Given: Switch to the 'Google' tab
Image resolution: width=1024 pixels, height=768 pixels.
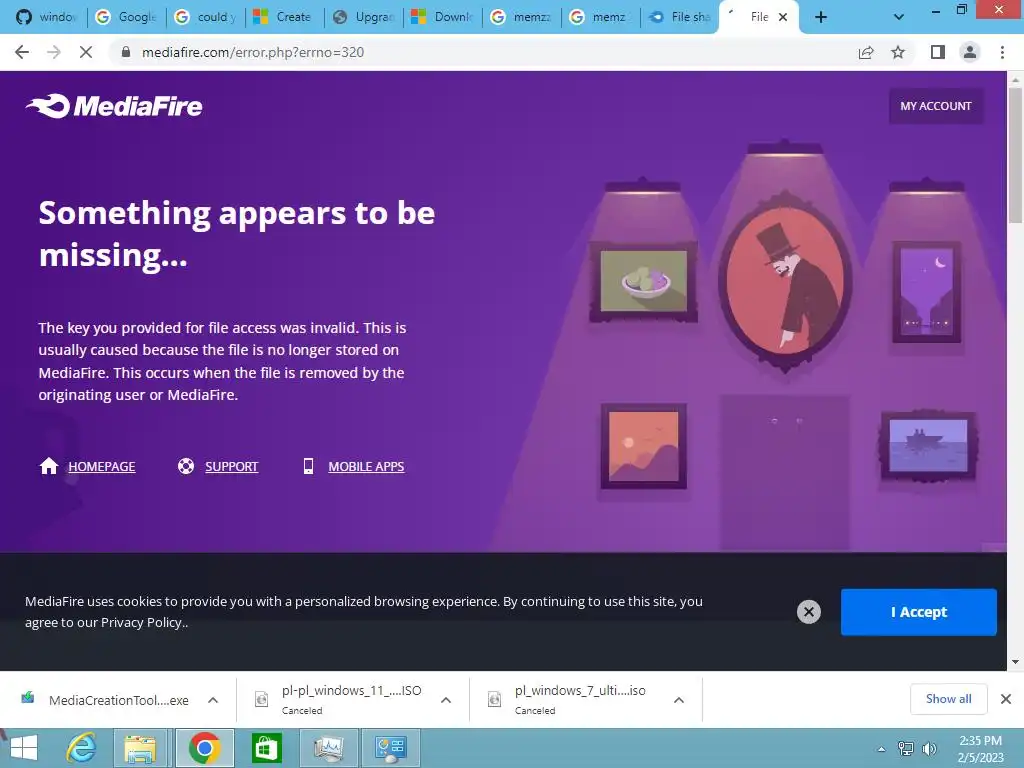Looking at the screenshot, I should [126, 17].
